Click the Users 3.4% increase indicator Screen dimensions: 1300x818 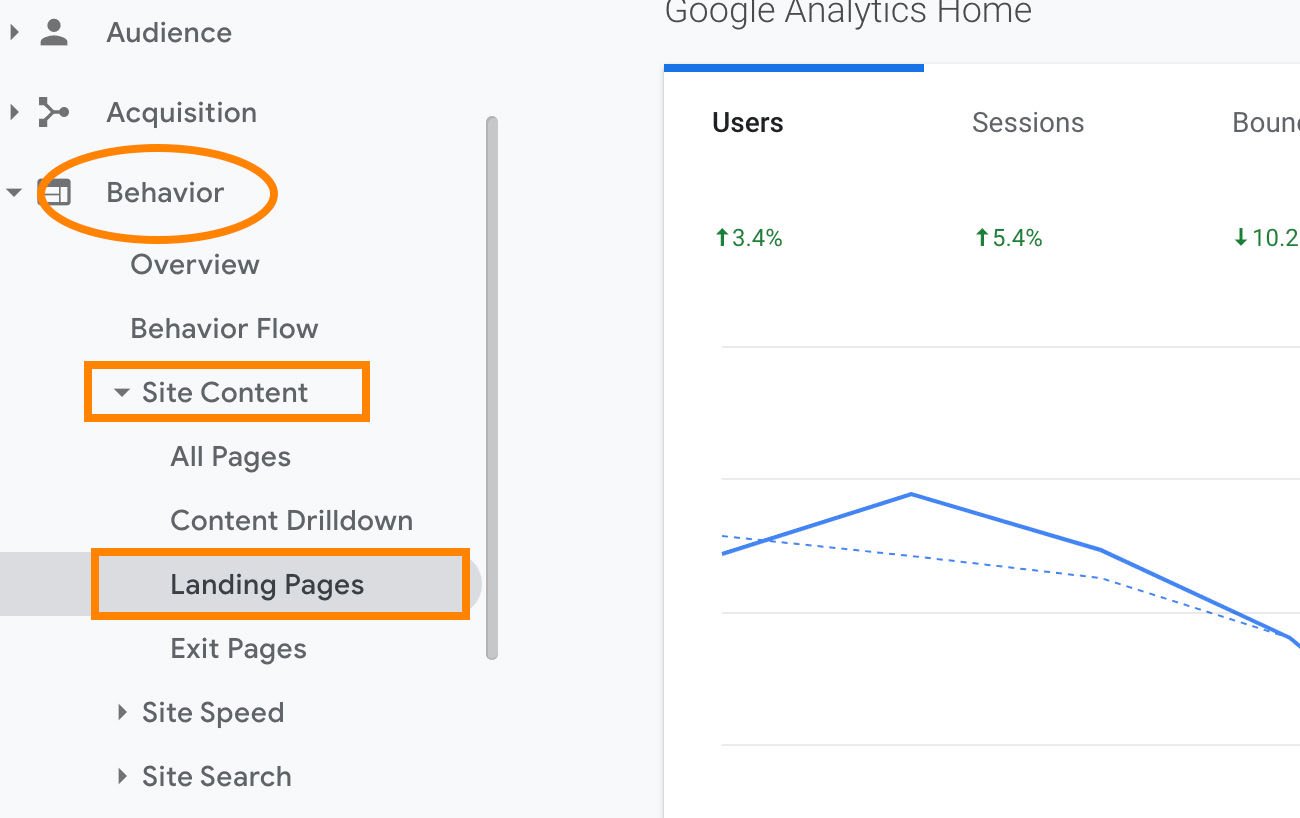click(748, 238)
